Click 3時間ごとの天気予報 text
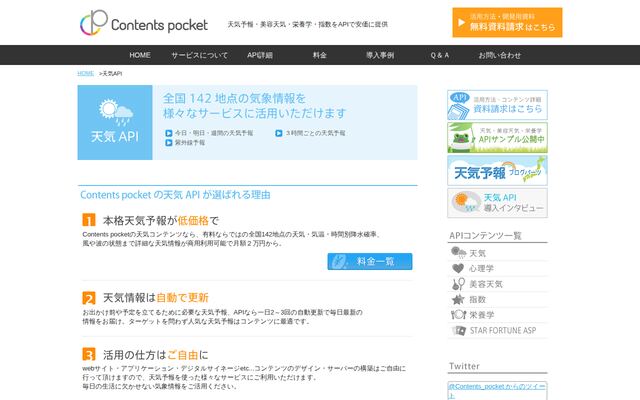 tap(315, 133)
